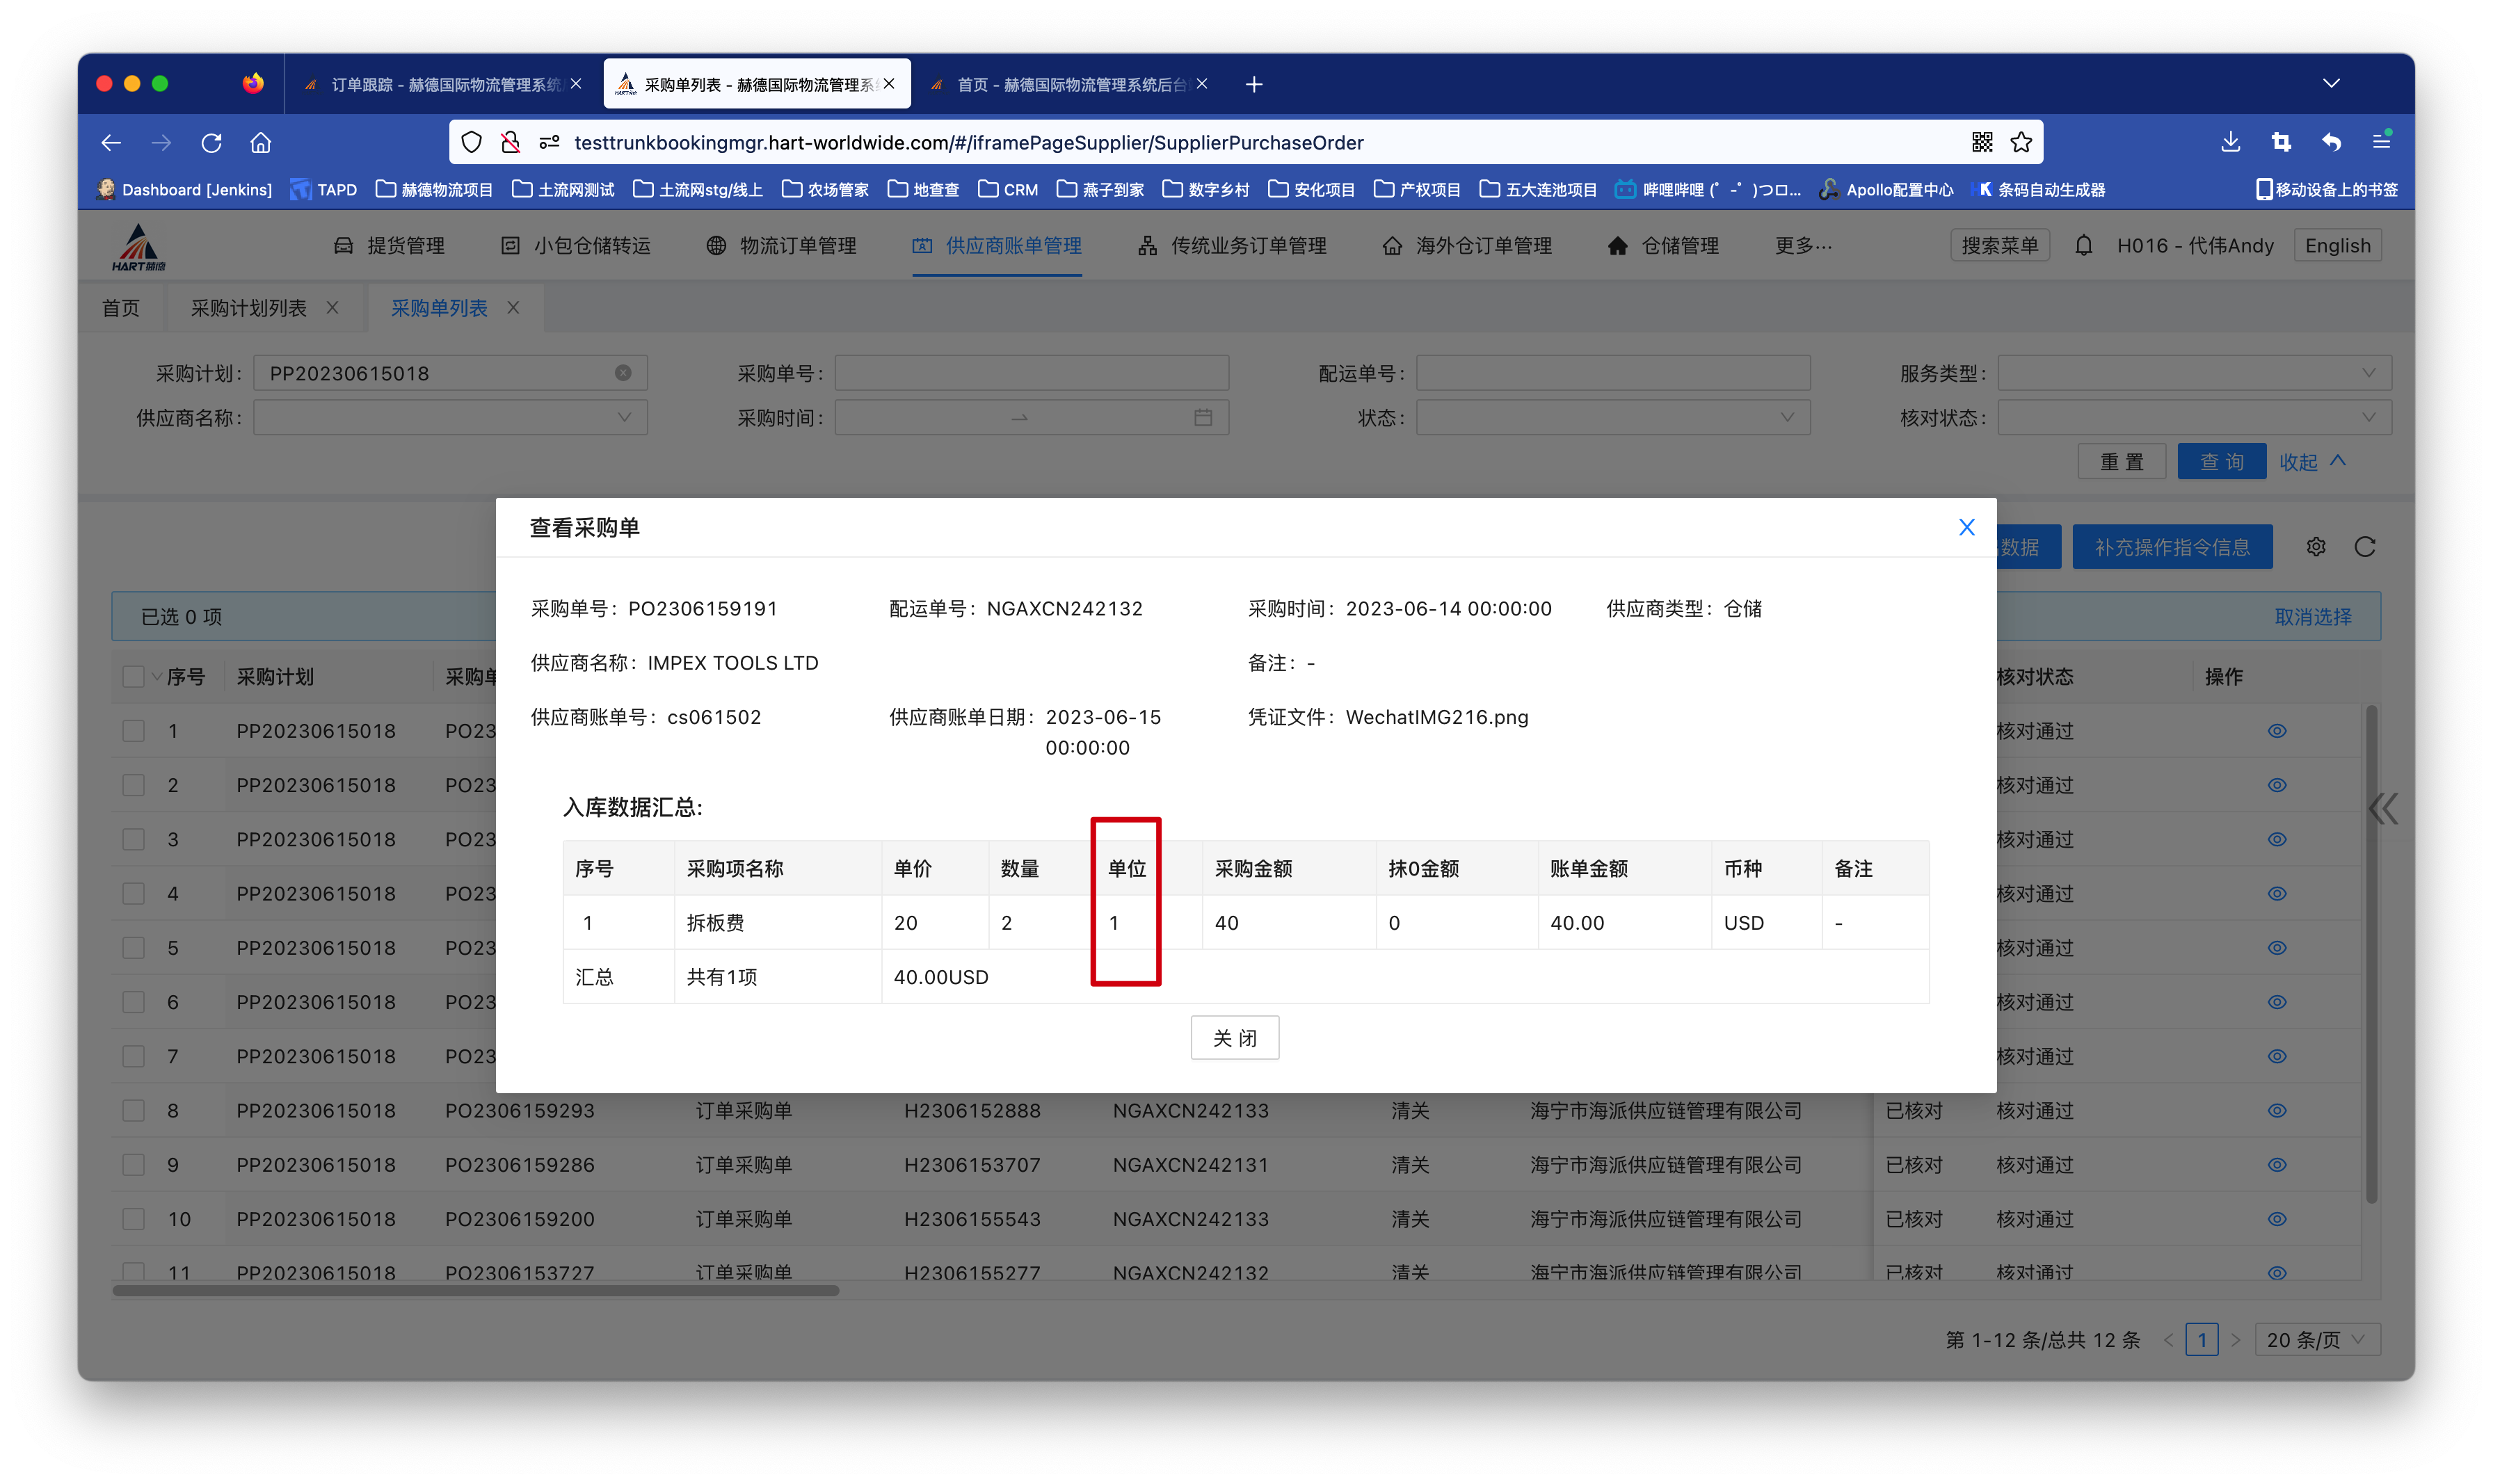Image resolution: width=2493 pixels, height=1484 pixels.
Task: Click the 关闭 button in dialog
Action: coord(1234,1038)
